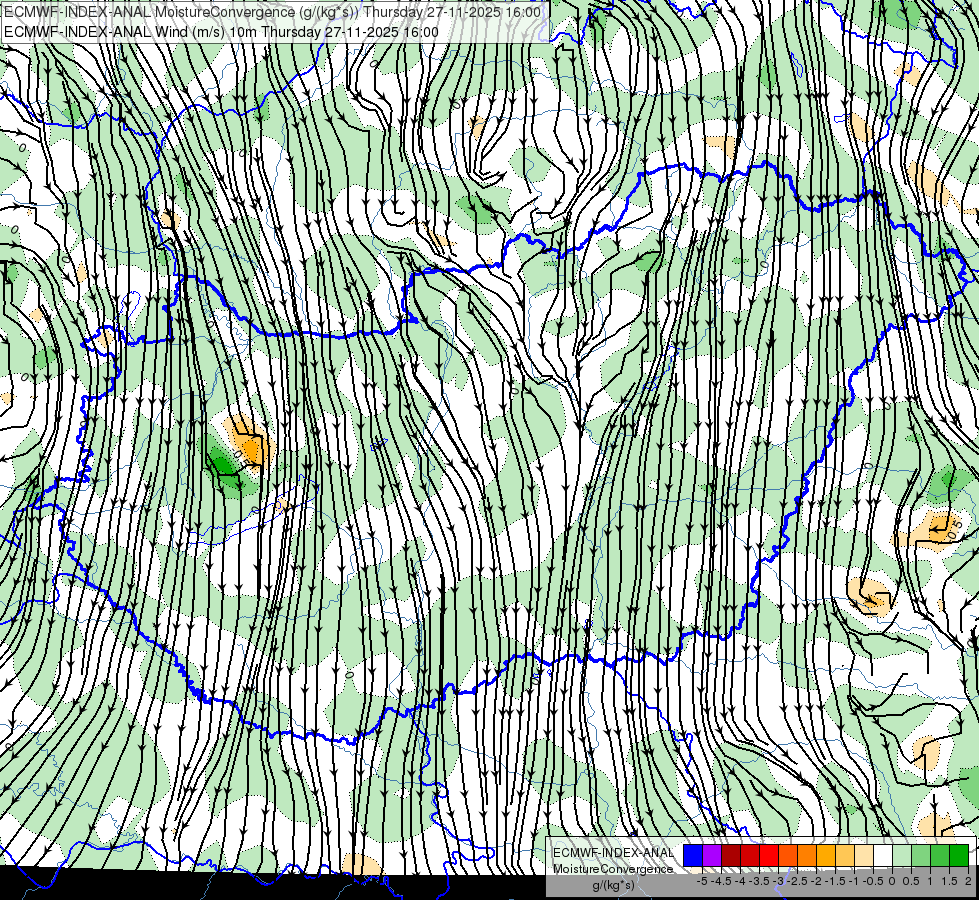The image size is (979, 900).
Task: Select the darkest red legend swatch
Action: click(731, 855)
